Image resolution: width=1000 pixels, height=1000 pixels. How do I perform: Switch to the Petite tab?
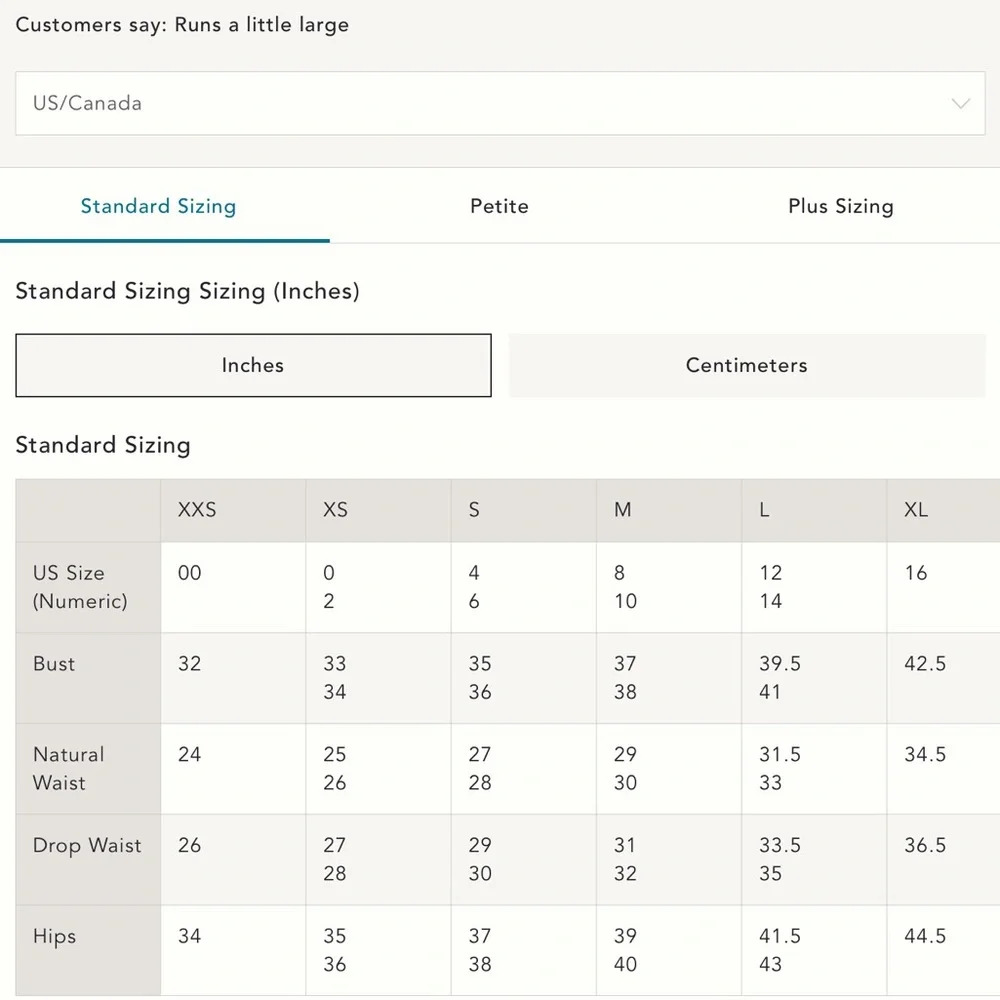pos(499,207)
